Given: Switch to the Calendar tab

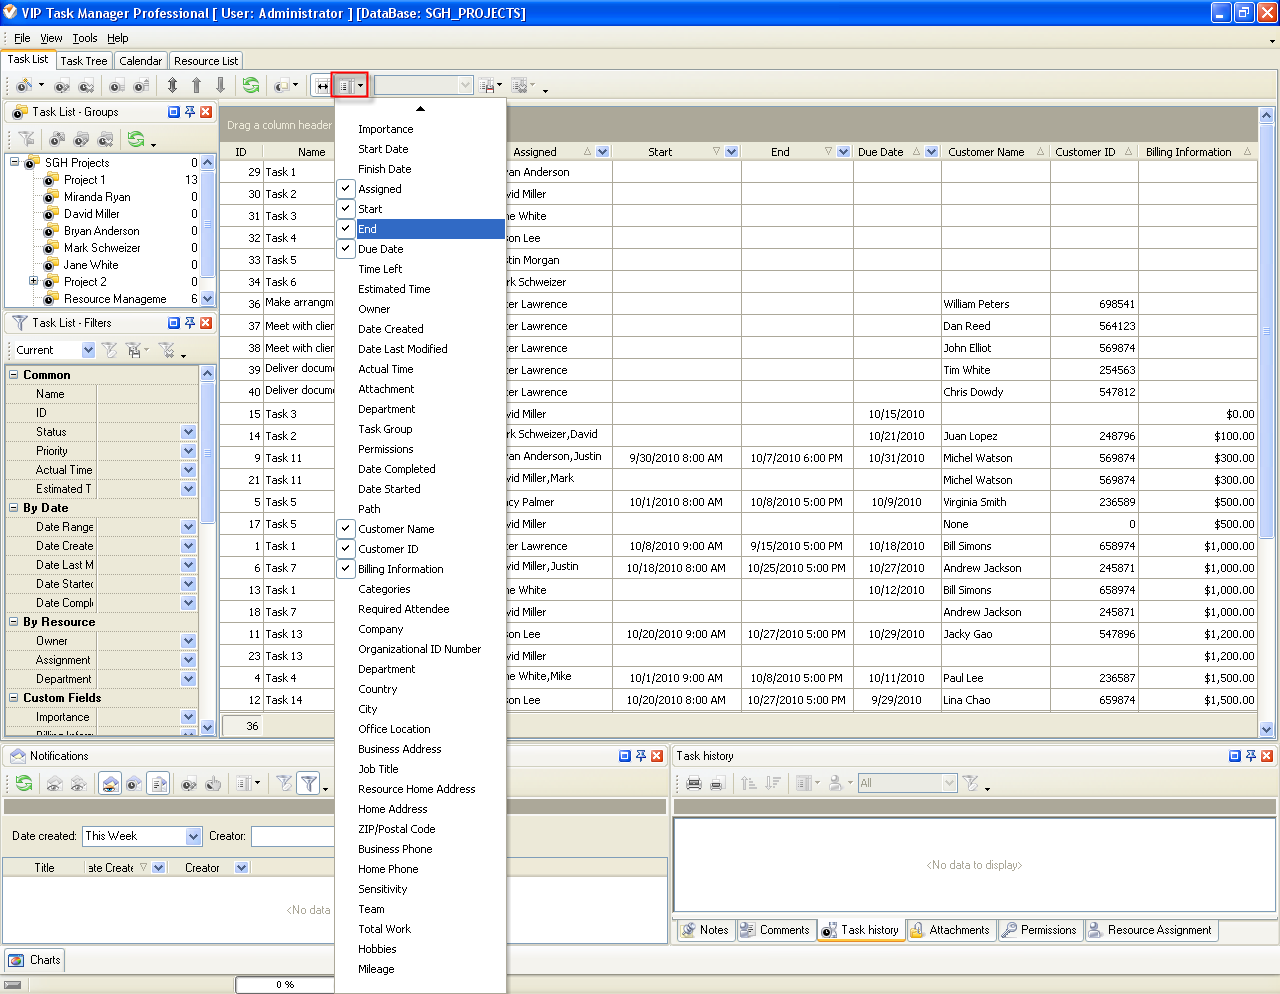Looking at the screenshot, I should 140,61.
